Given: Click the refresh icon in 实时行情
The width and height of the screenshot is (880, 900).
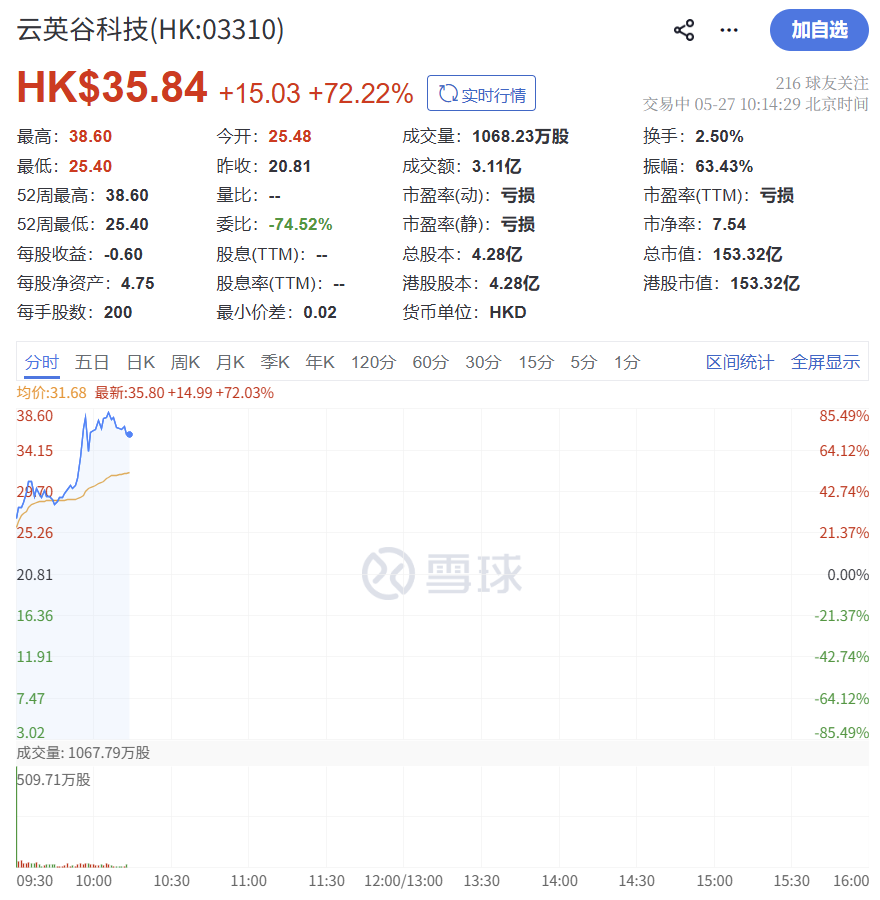Looking at the screenshot, I should [x=448, y=93].
